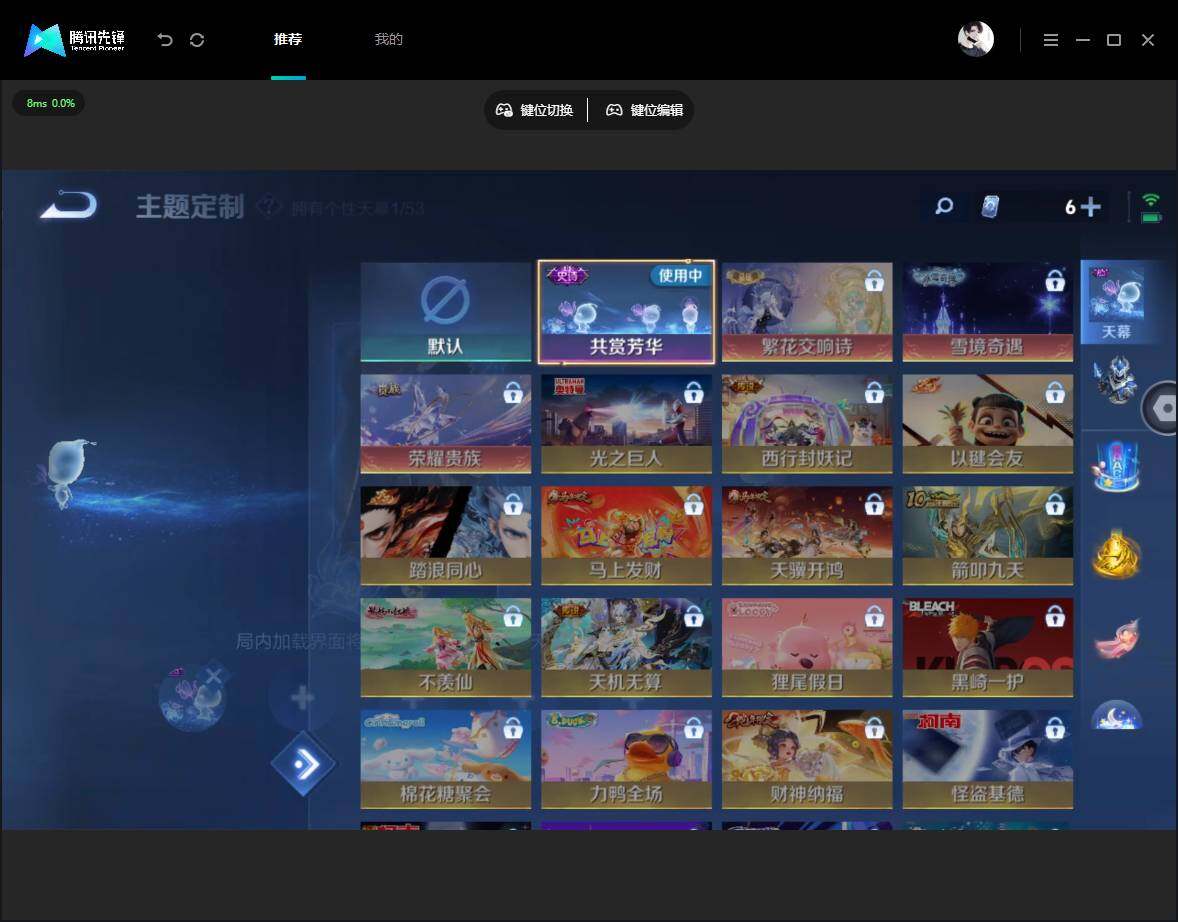This screenshot has height=922, width=1178.
Task: Click the lock icon on 雪境奇遇
Action: (x=1055, y=281)
